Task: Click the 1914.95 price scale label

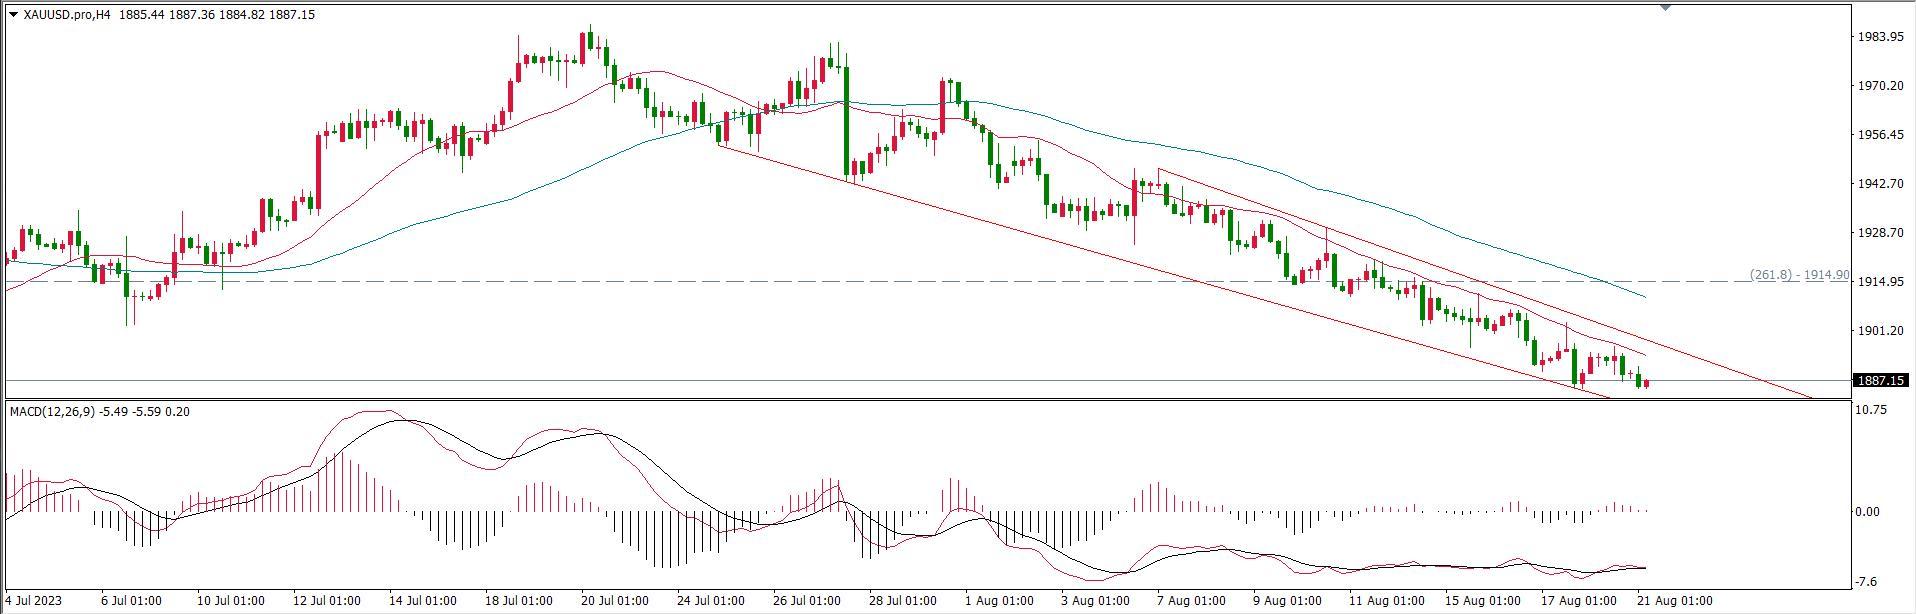Action: coord(1879,282)
